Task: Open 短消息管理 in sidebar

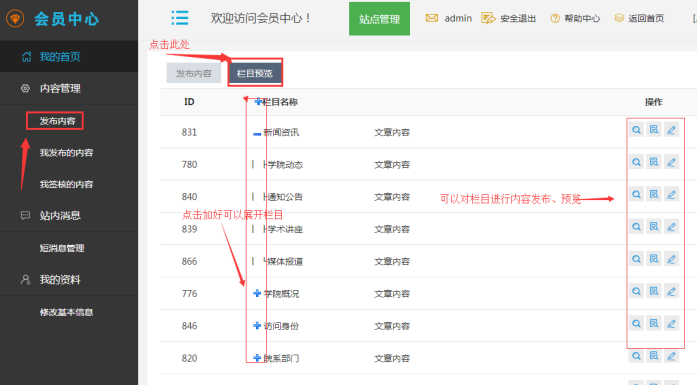Action: (x=62, y=248)
